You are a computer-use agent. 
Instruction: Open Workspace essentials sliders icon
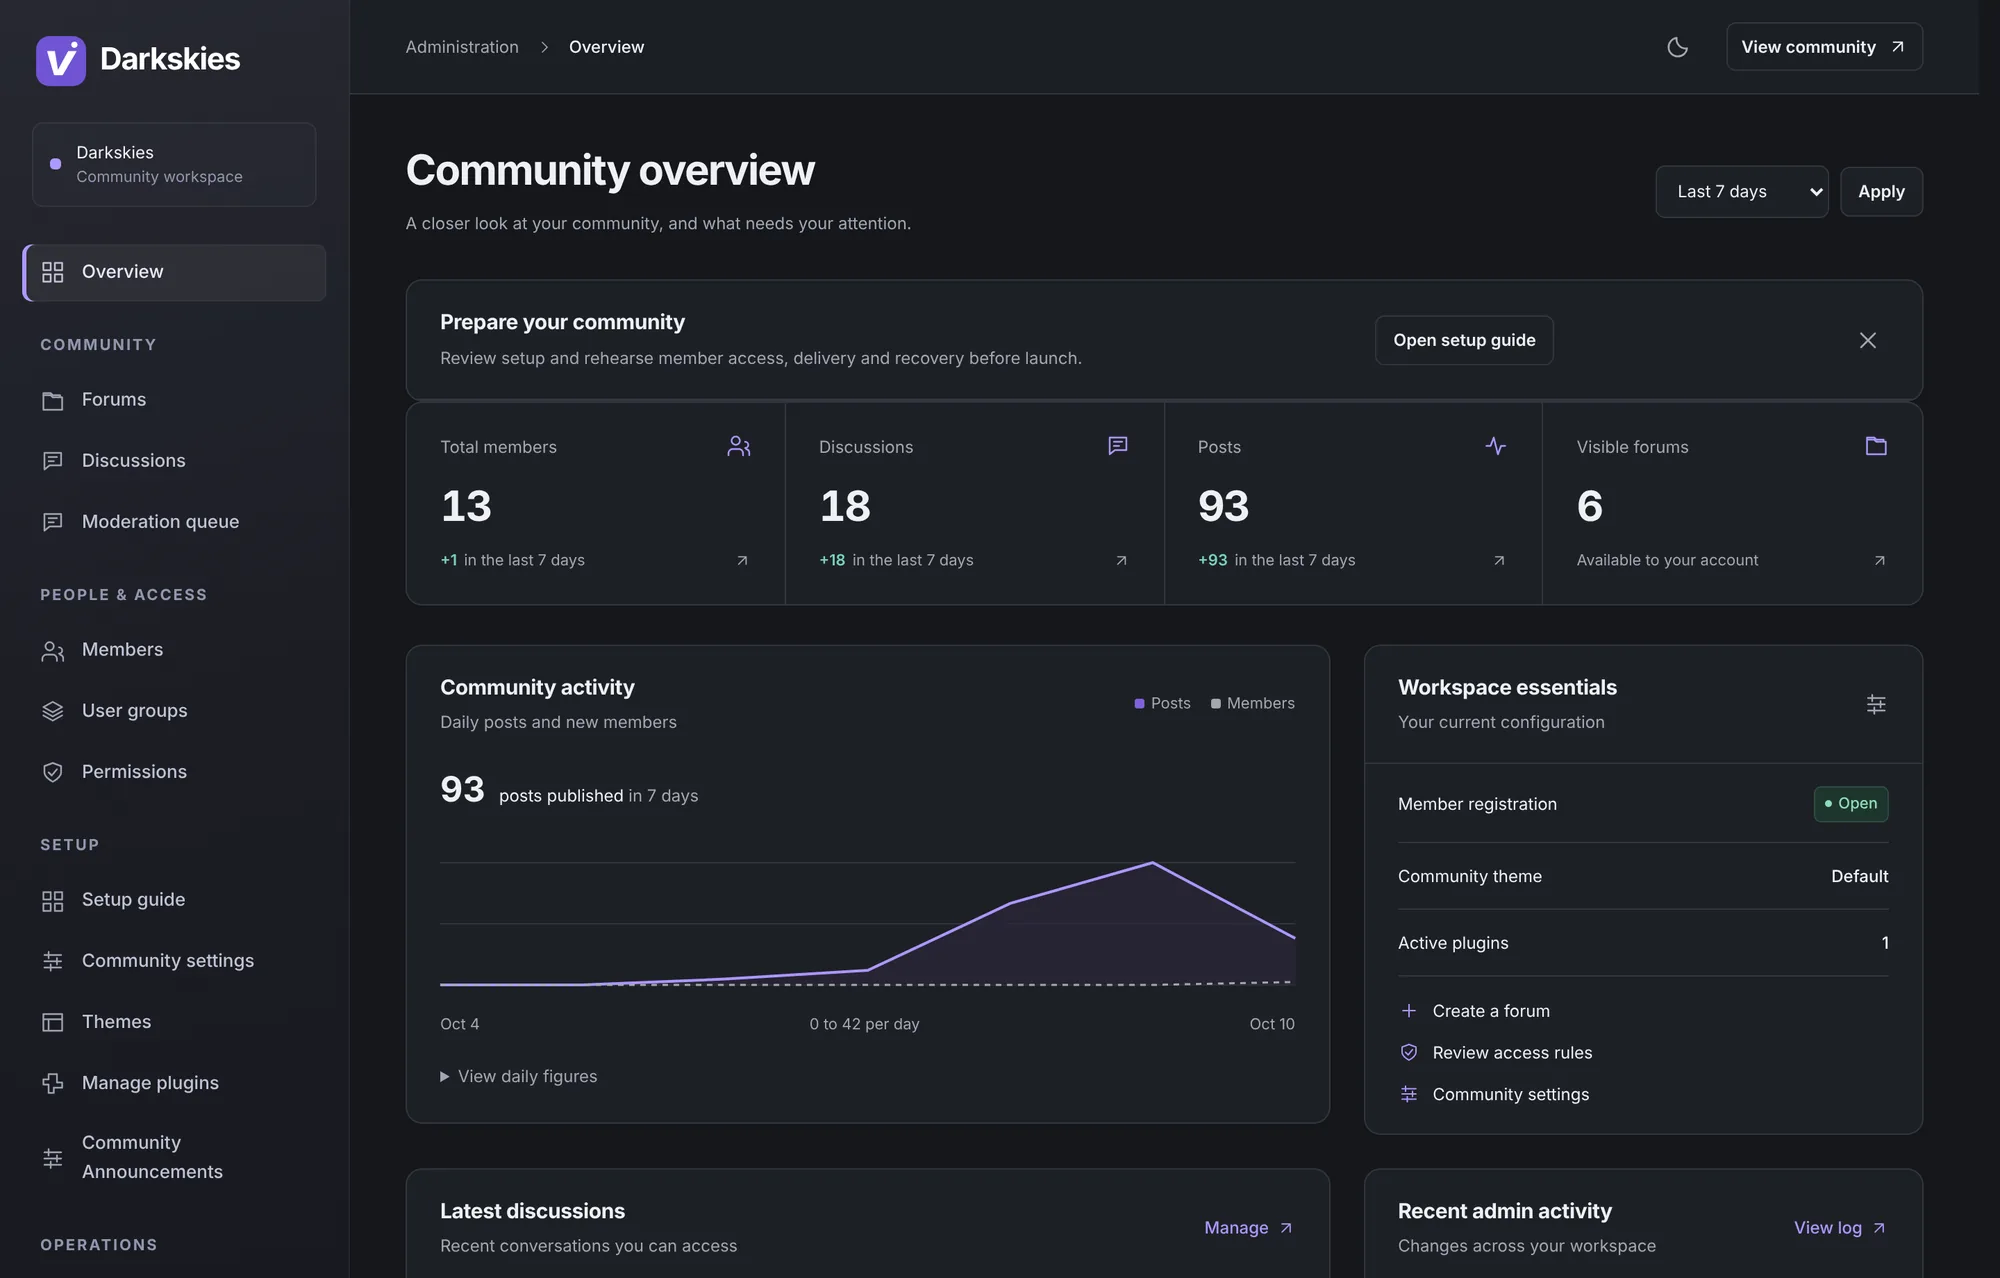[x=1876, y=704]
